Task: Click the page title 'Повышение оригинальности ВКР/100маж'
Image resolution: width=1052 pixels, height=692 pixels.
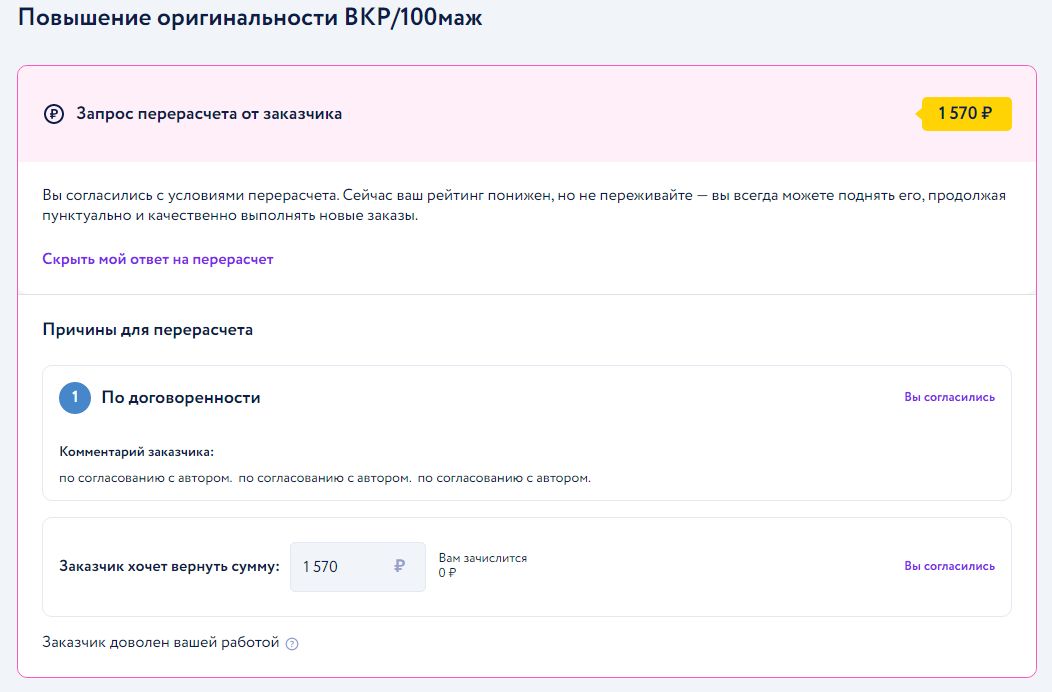Action: coord(250,18)
